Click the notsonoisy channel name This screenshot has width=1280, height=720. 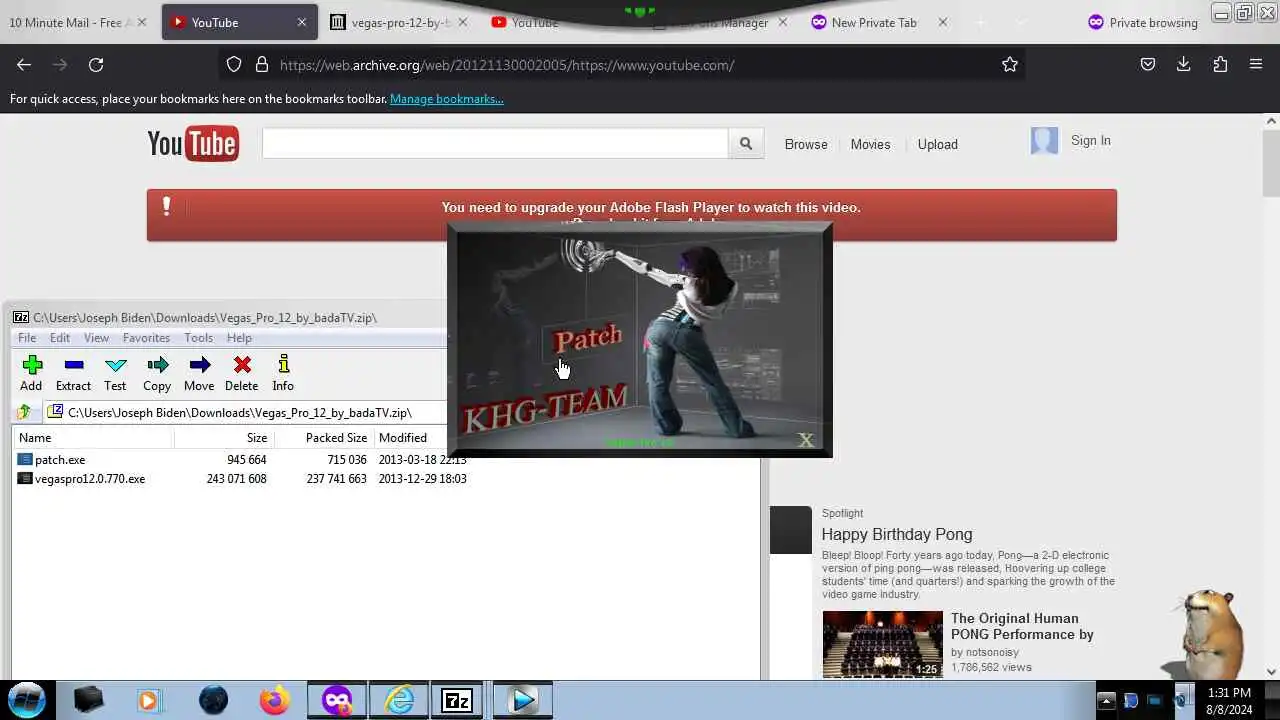(991, 652)
